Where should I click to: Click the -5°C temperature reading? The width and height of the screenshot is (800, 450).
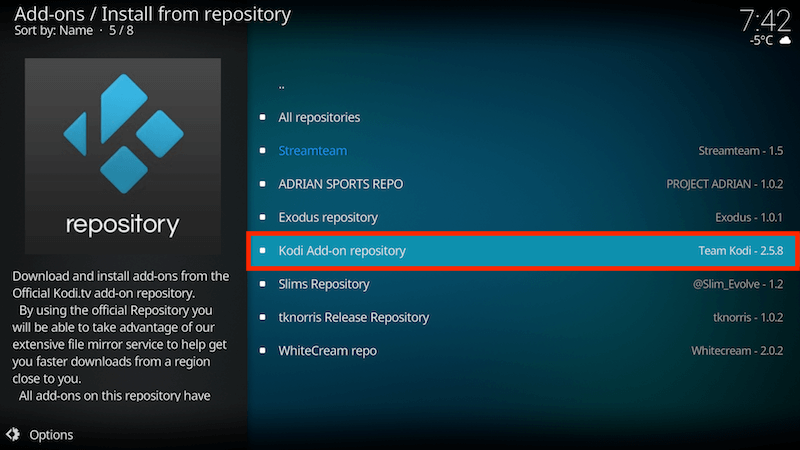coord(761,40)
